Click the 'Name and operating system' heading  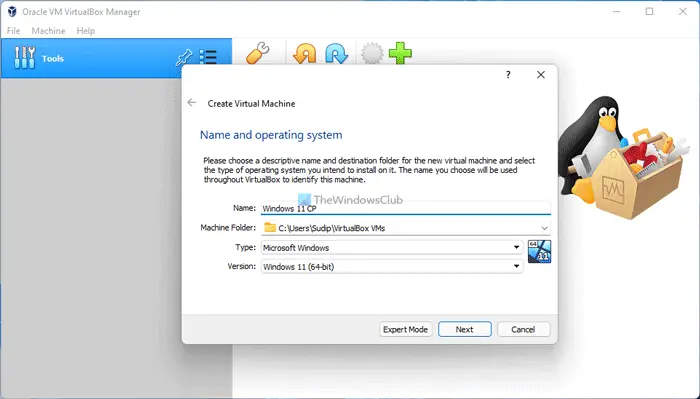[x=271, y=135]
